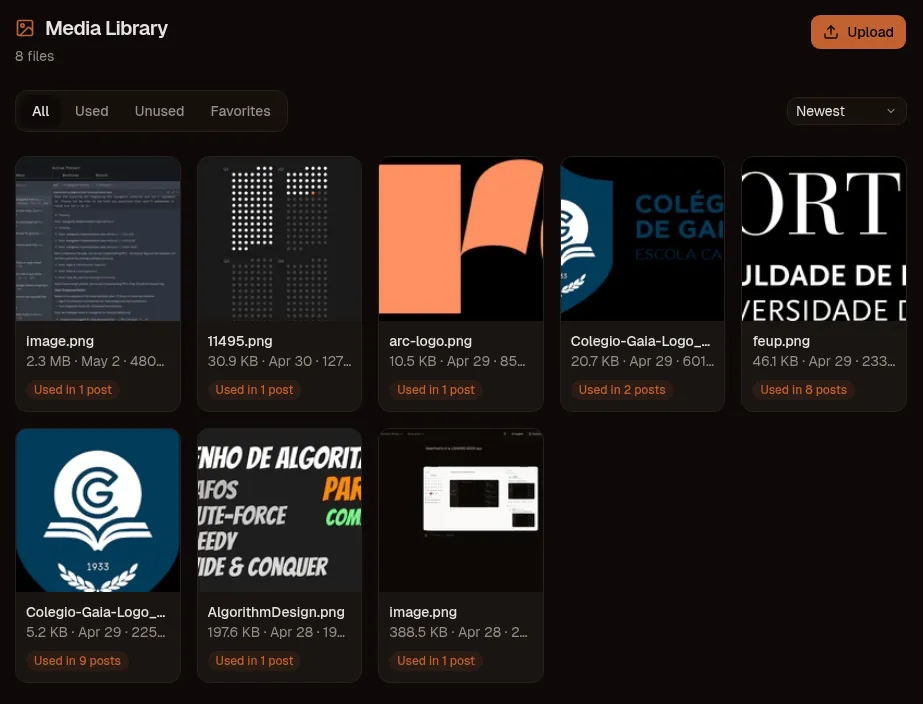Open the feup.png thumbnail
The height and width of the screenshot is (704, 923).
[824, 239]
